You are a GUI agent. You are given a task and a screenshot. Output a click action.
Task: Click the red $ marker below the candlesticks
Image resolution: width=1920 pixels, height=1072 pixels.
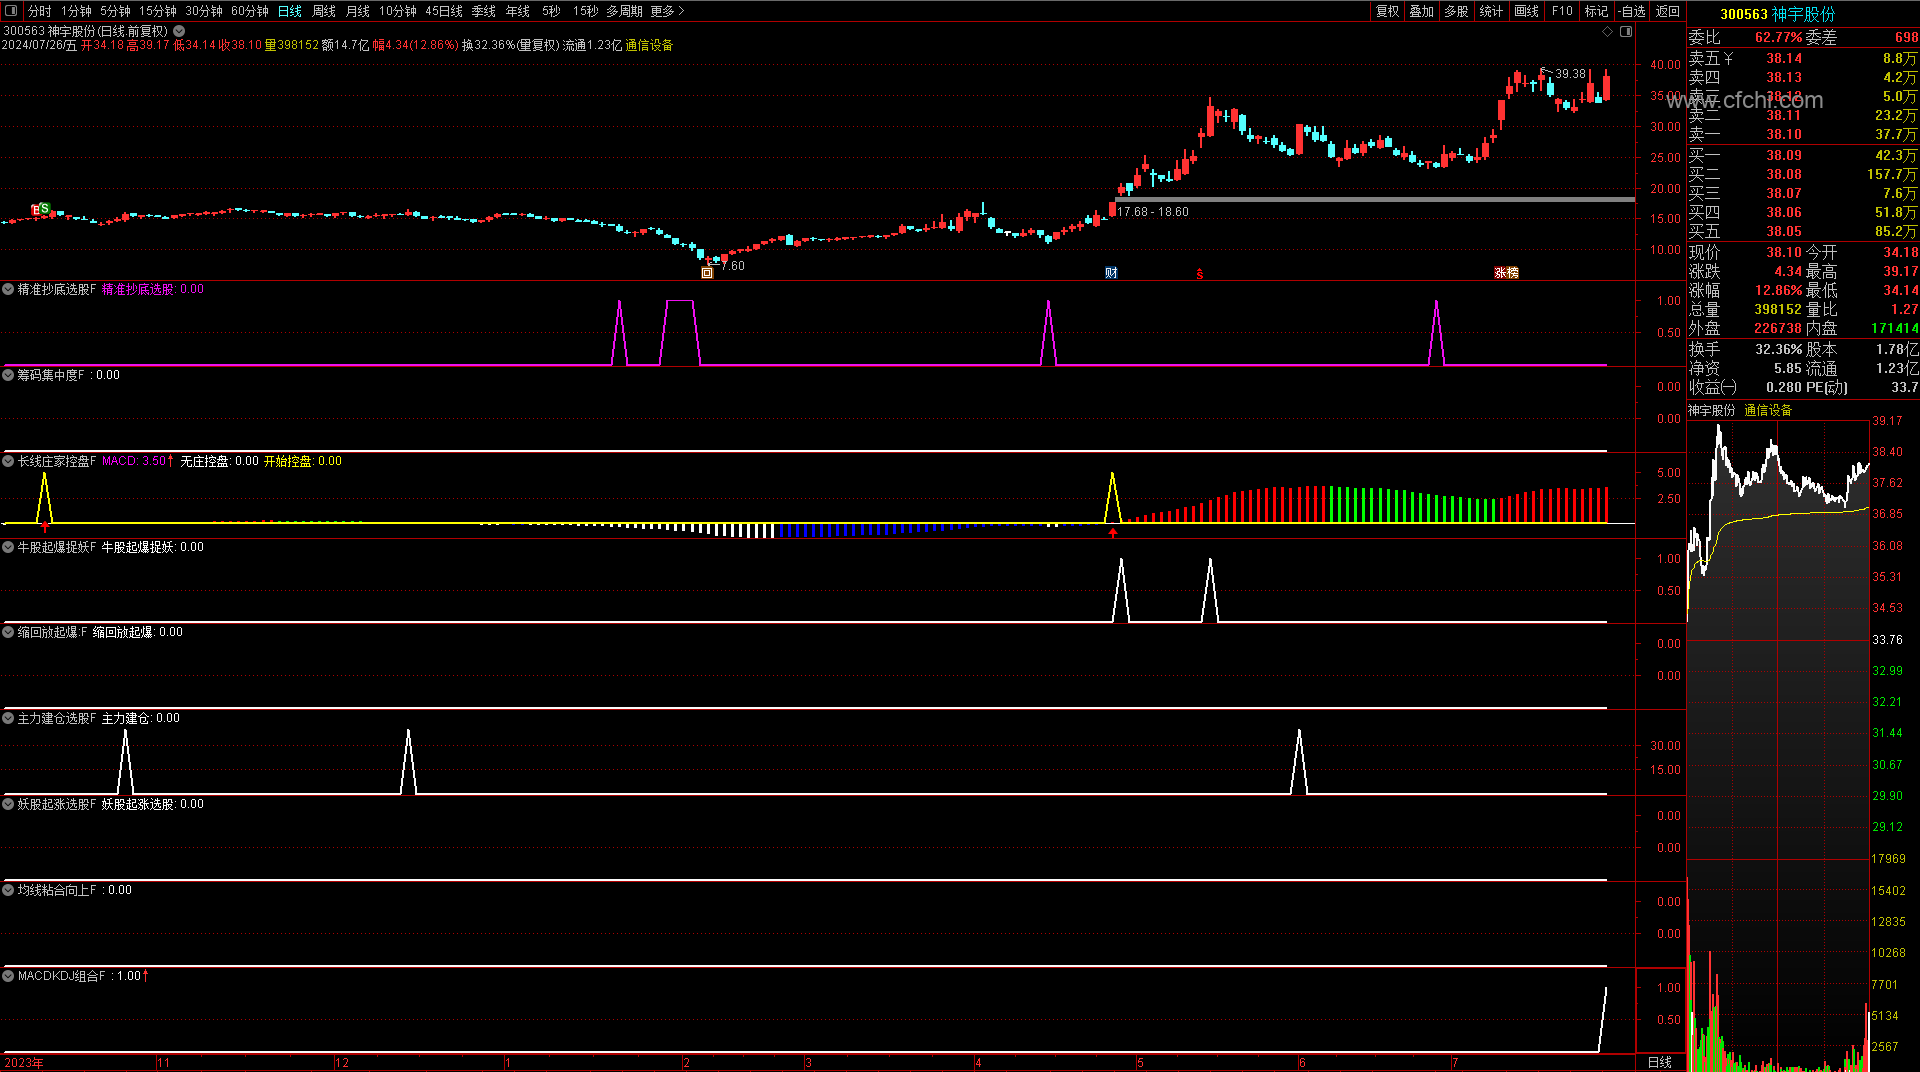coord(1200,274)
